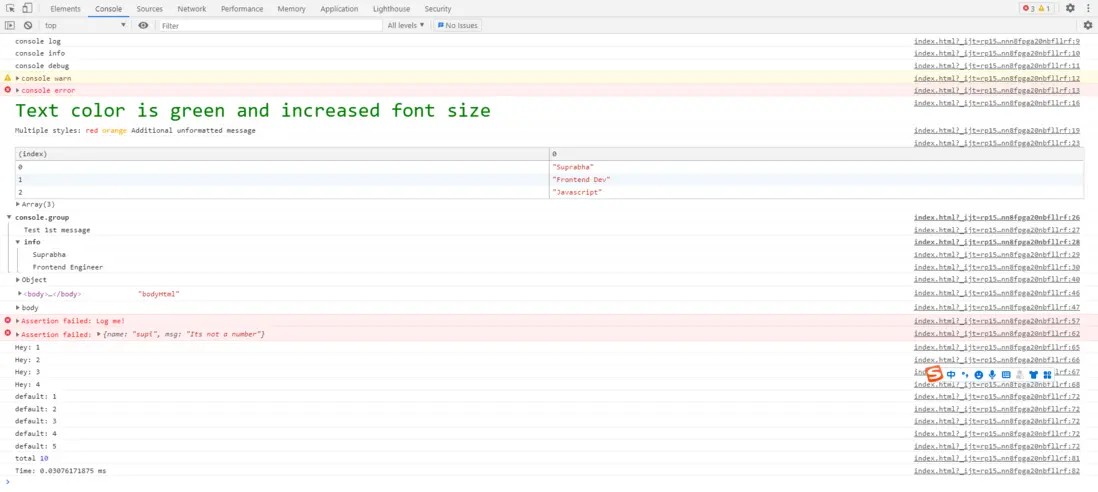Image resolution: width=1098 pixels, height=492 pixels.
Task: Click the Frontend Engineer log line
Action: 67,267
